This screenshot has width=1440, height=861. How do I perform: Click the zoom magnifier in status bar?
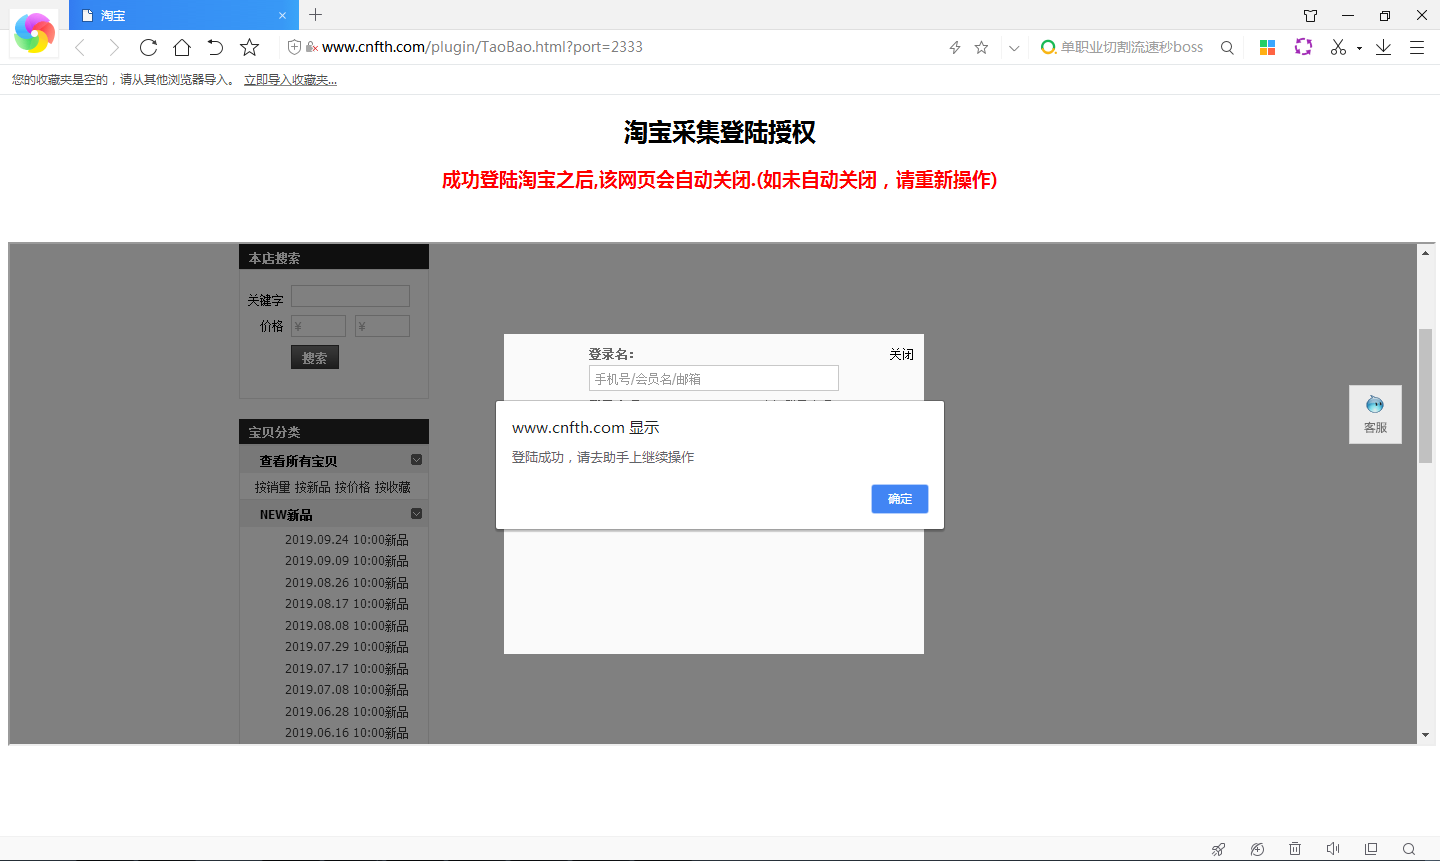click(x=1409, y=849)
